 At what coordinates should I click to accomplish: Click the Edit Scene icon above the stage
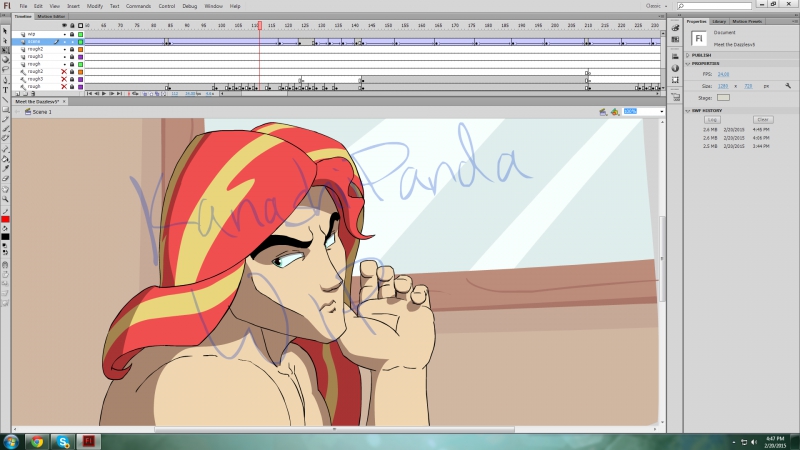[603, 112]
